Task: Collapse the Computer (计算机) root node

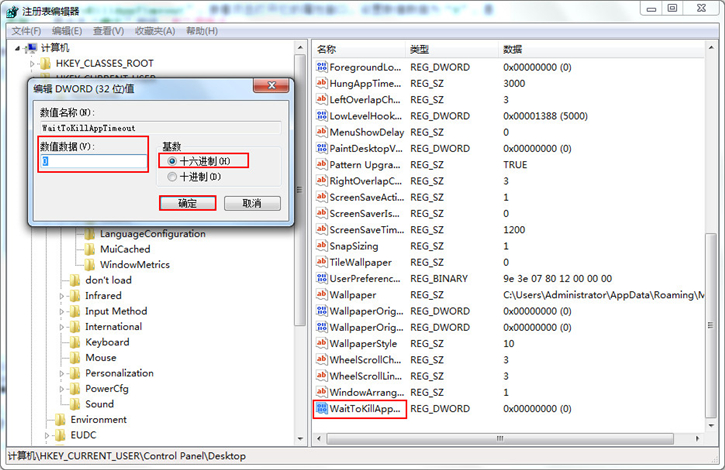Action: click(18, 48)
